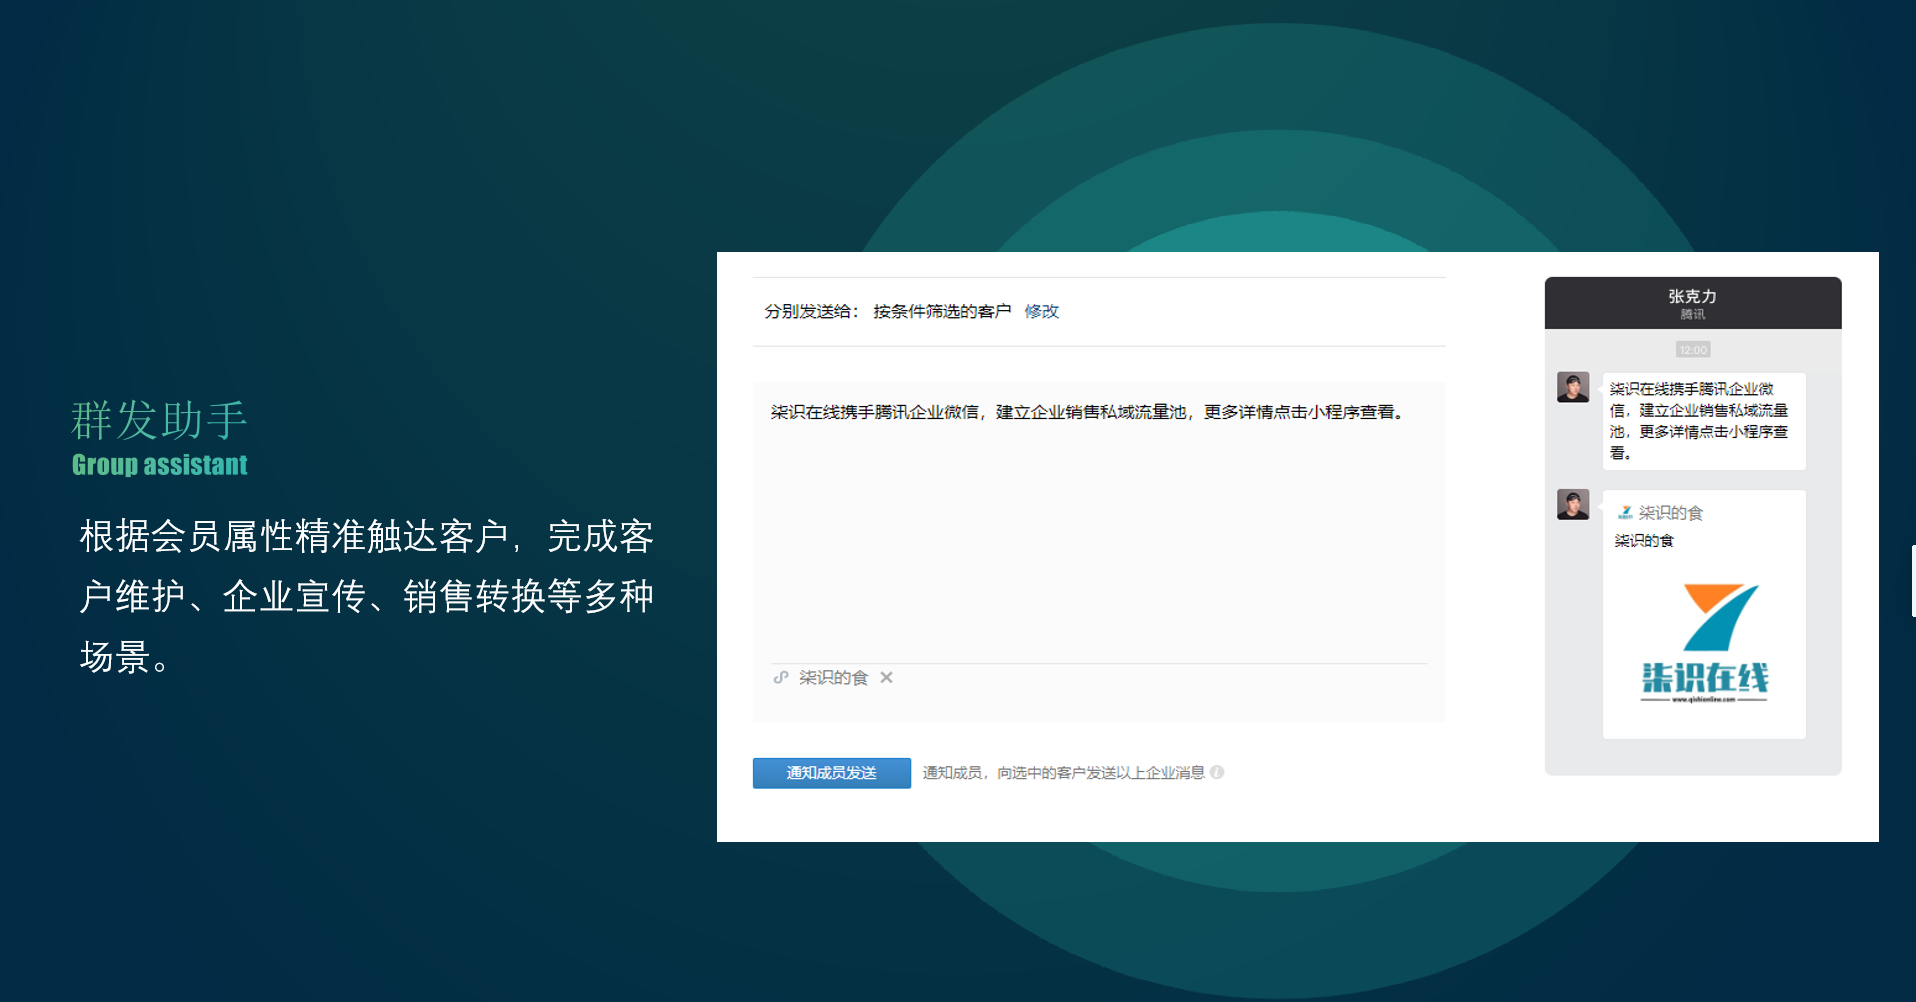Image resolution: width=1916 pixels, height=1002 pixels.
Task: Click the Group assistant subtitle
Action: click(x=159, y=465)
